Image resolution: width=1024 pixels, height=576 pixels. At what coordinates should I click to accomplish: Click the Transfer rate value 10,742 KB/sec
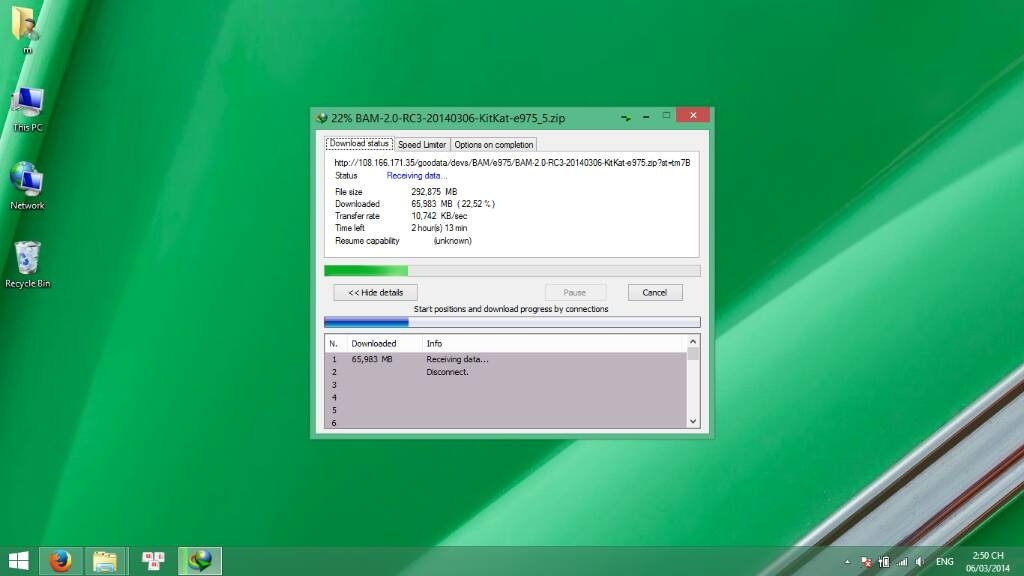[x=439, y=216]
